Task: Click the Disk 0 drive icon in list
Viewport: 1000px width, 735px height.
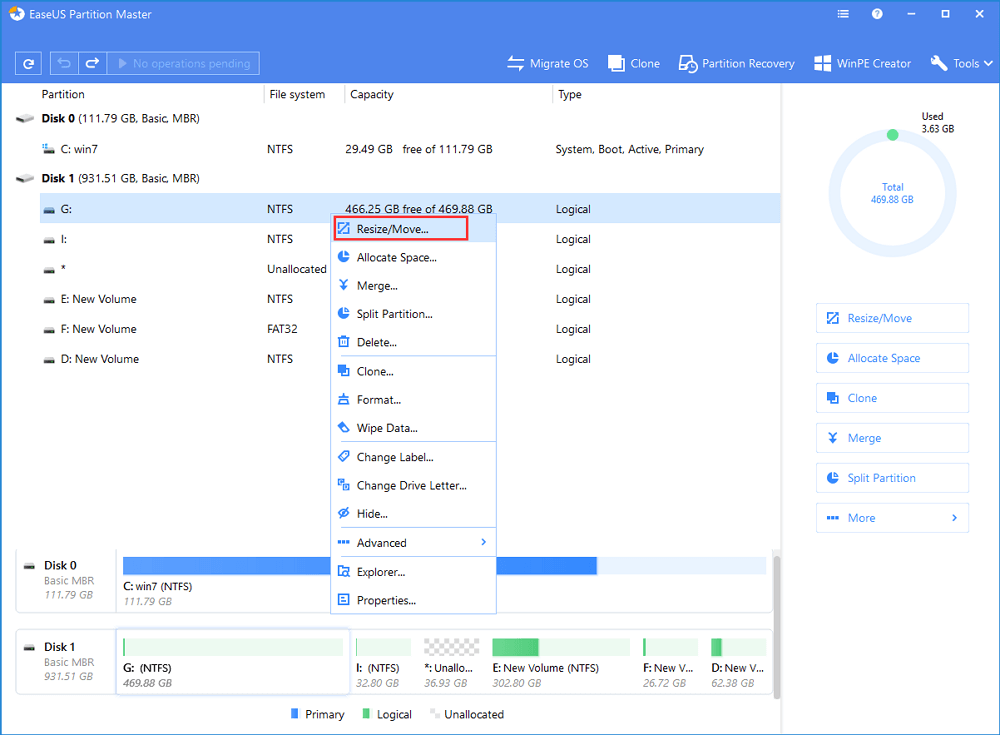Action: coord(25,119)
